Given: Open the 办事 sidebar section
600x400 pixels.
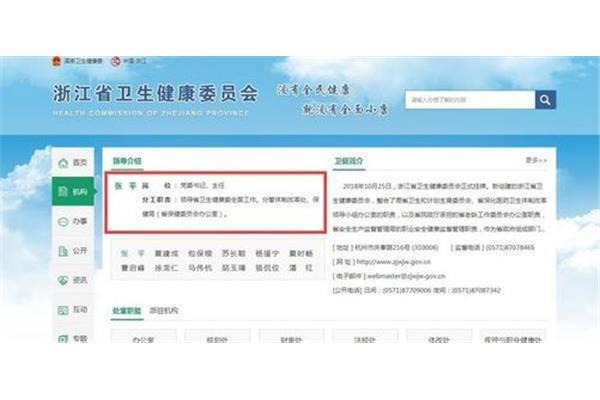Looking at the screenshot, I should coord(73,221).
